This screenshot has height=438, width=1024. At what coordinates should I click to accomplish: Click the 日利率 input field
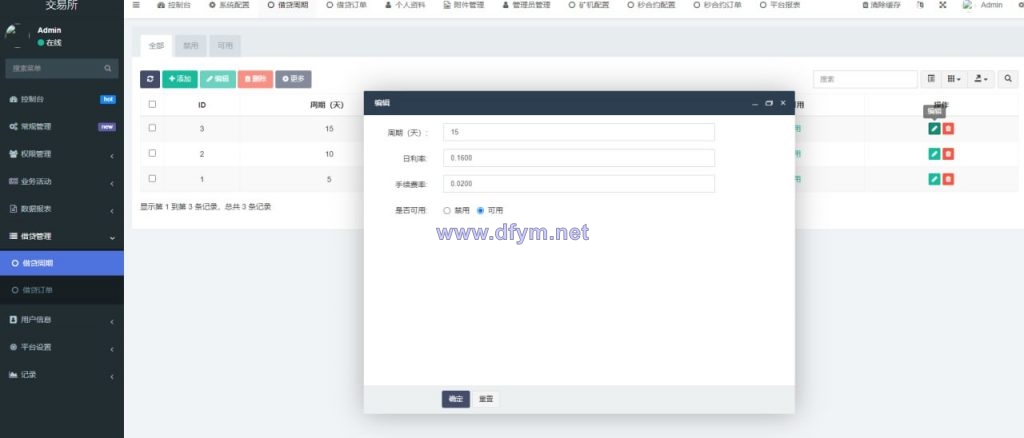point(579,158)
